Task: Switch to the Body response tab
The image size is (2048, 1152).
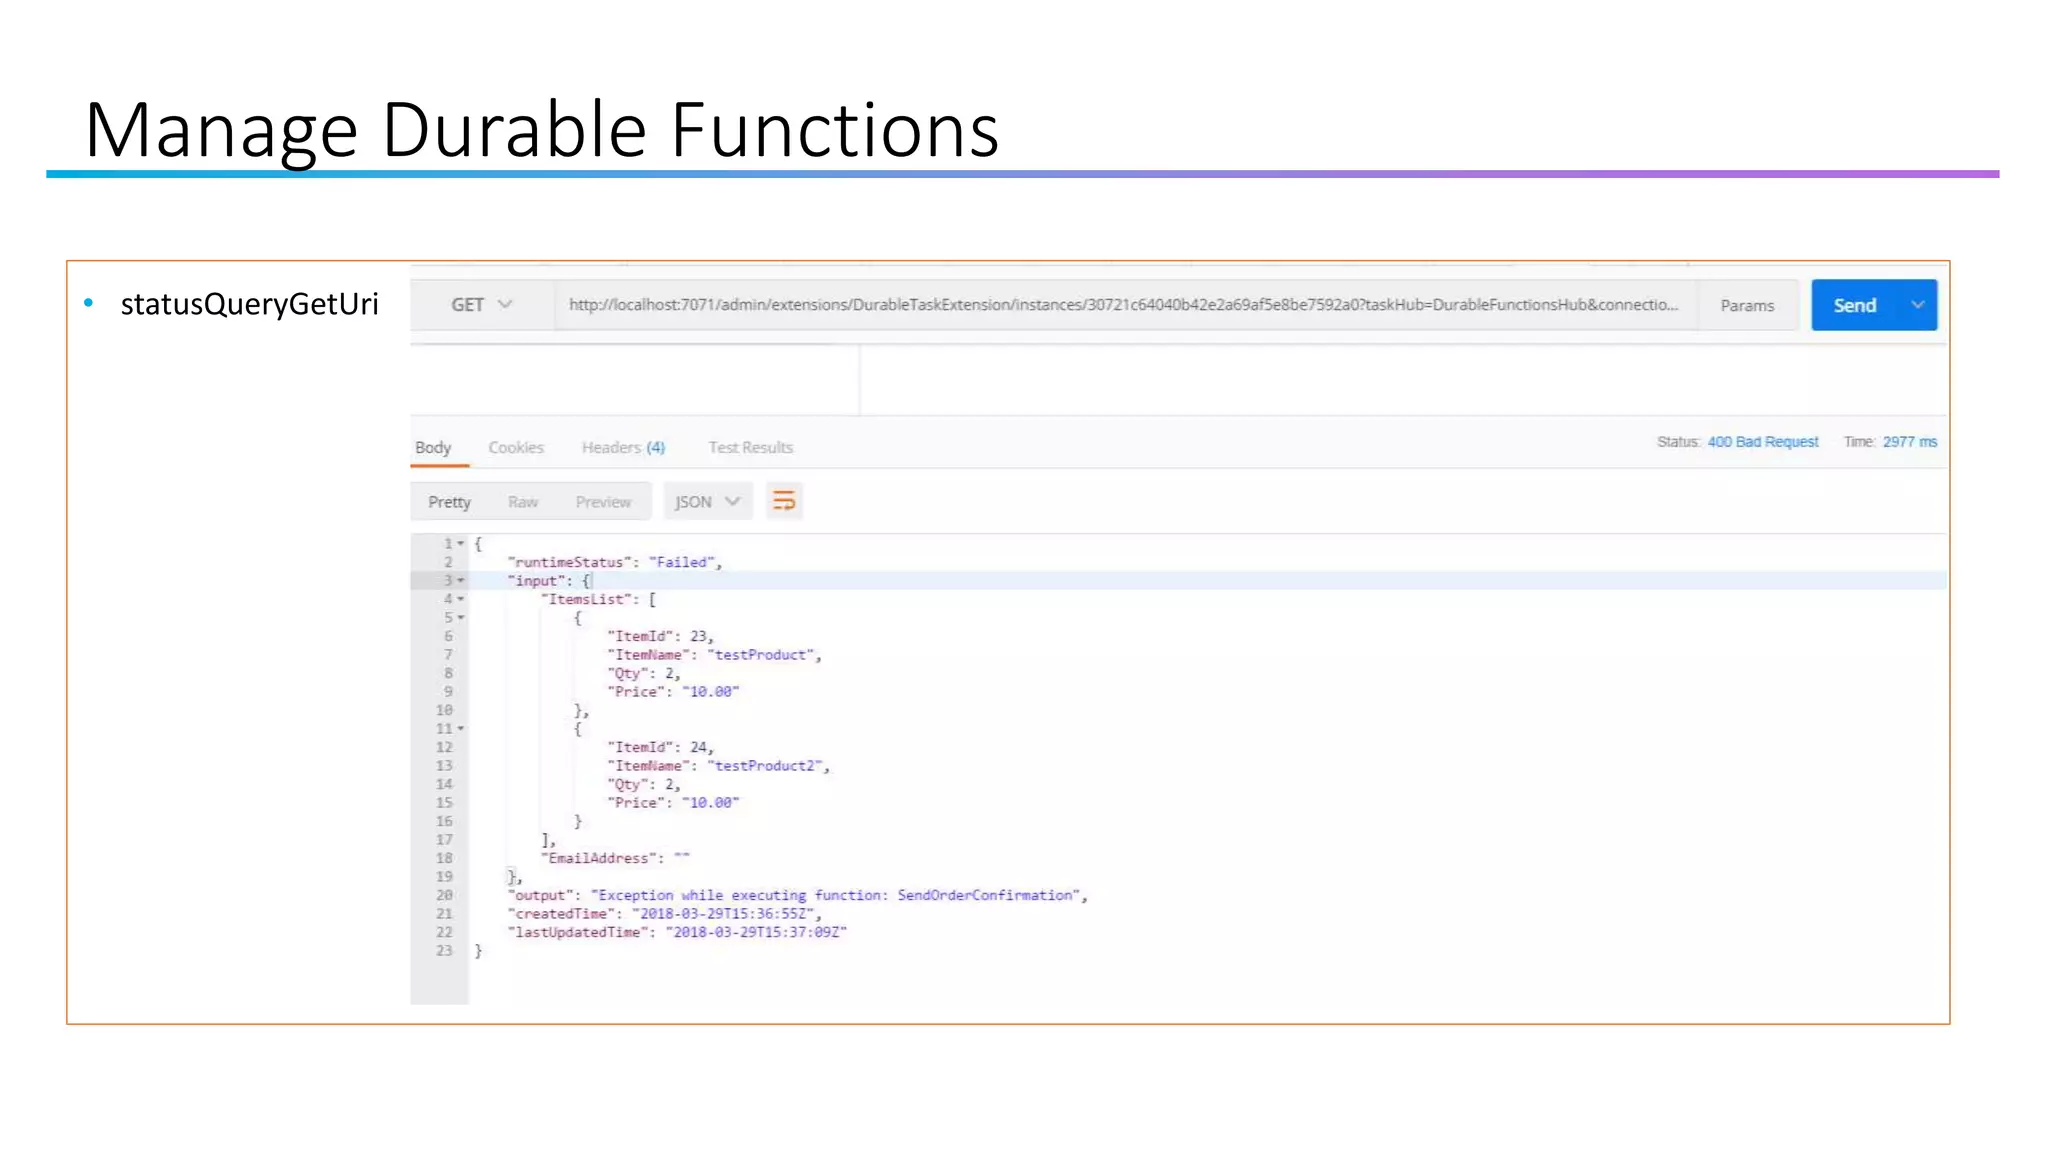Action: 433,447
